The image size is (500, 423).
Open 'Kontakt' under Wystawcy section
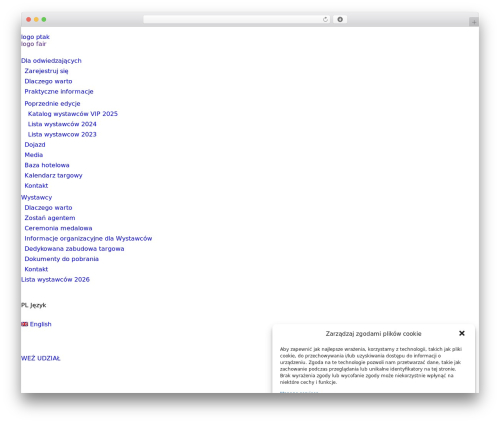(x=36, y=269)
